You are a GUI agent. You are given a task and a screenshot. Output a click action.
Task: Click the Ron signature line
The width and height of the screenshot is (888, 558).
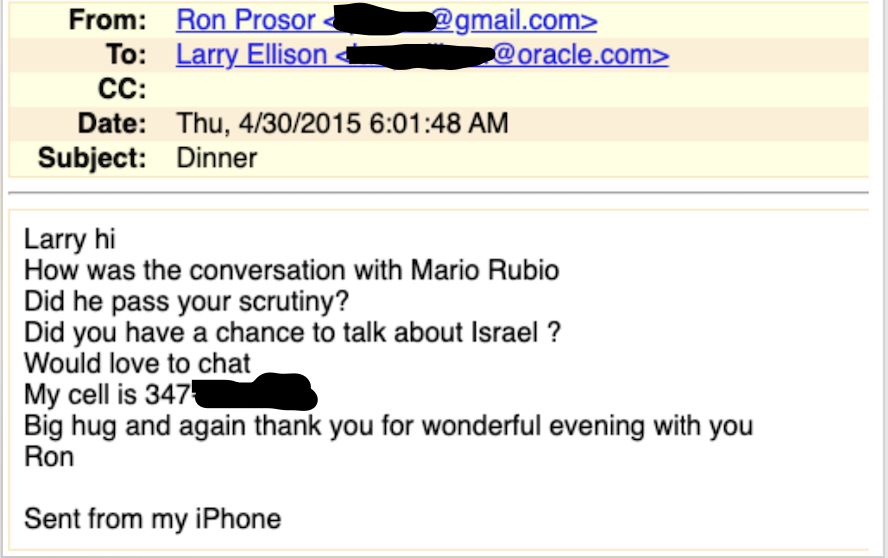(x=49, y=456)
